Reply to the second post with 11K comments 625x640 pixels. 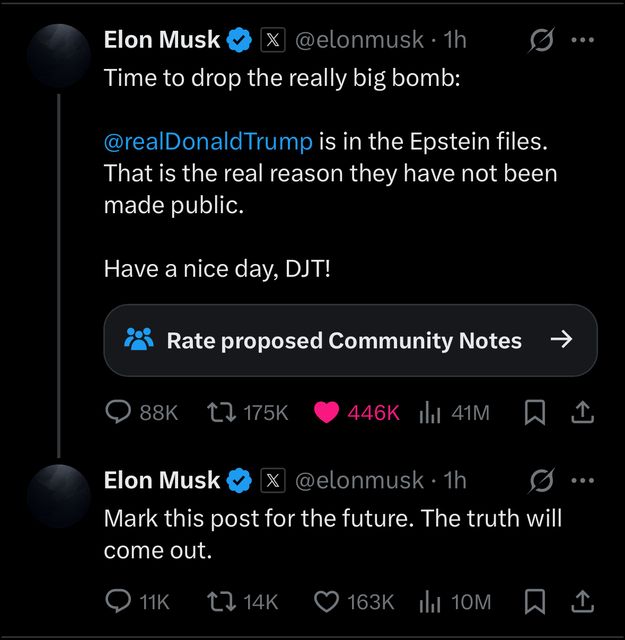click(x=118, y=602)
